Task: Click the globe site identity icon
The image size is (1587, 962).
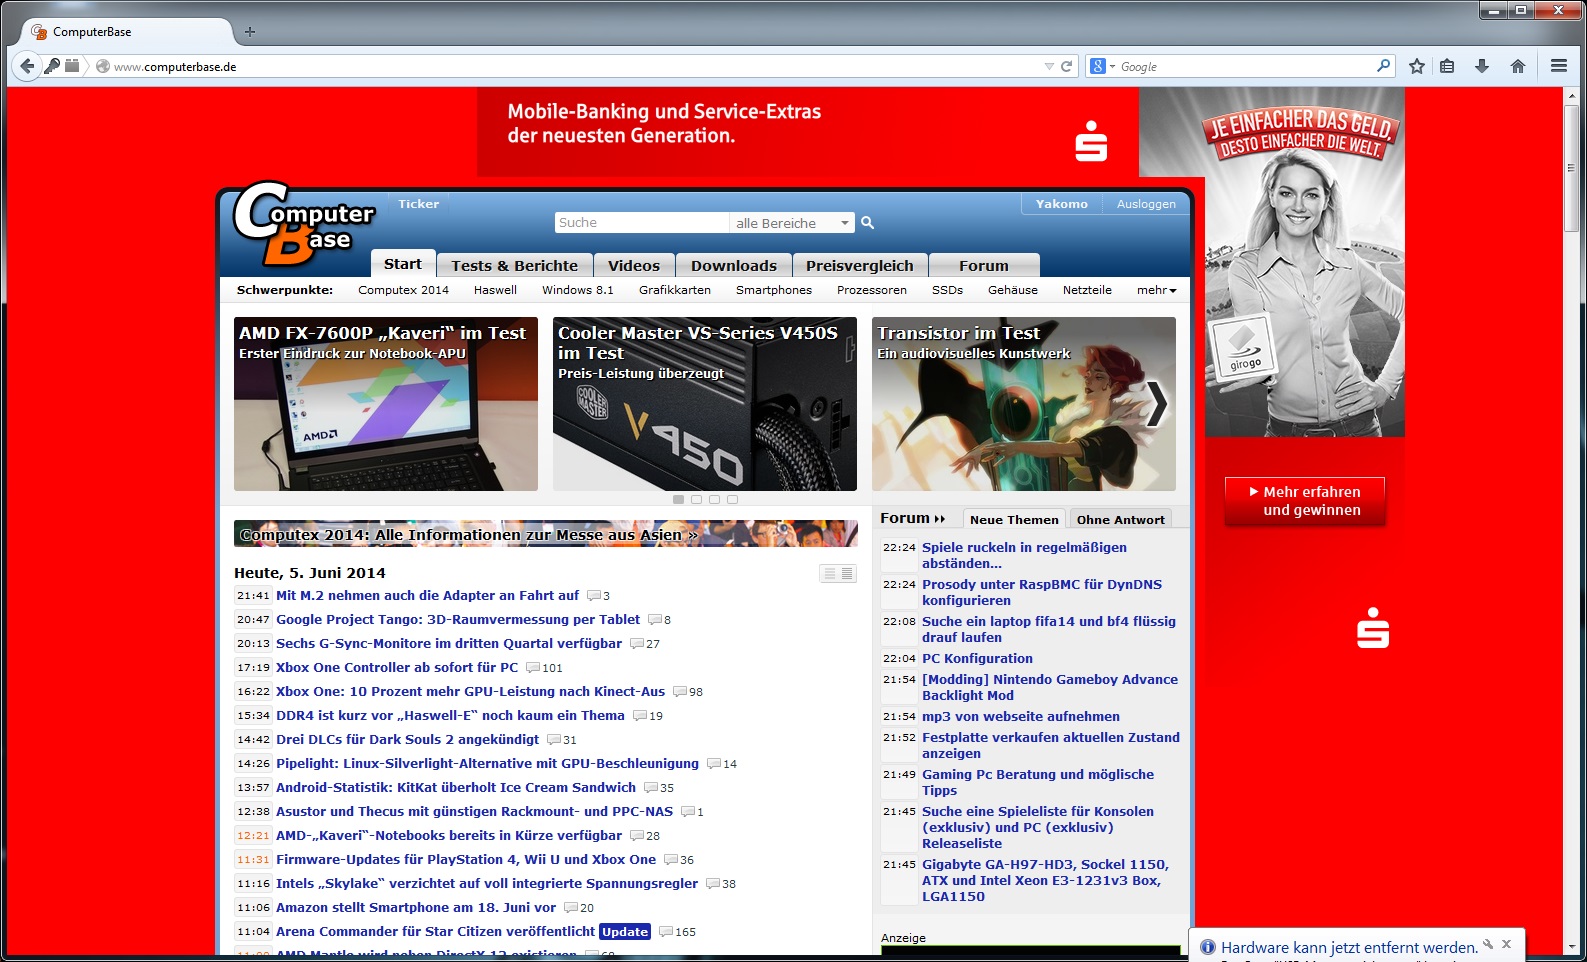Action: pos(102,66)
